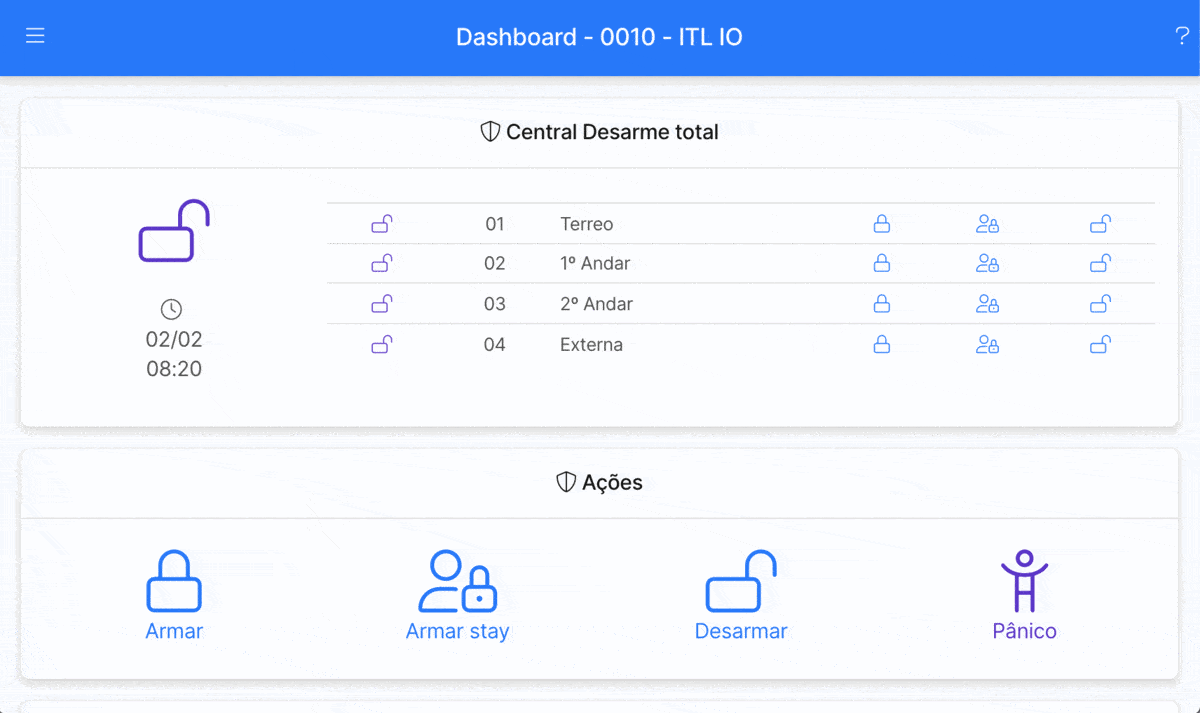Open the hamburger navigation menu
This screenshot has height=713, width=1200.
35,36
